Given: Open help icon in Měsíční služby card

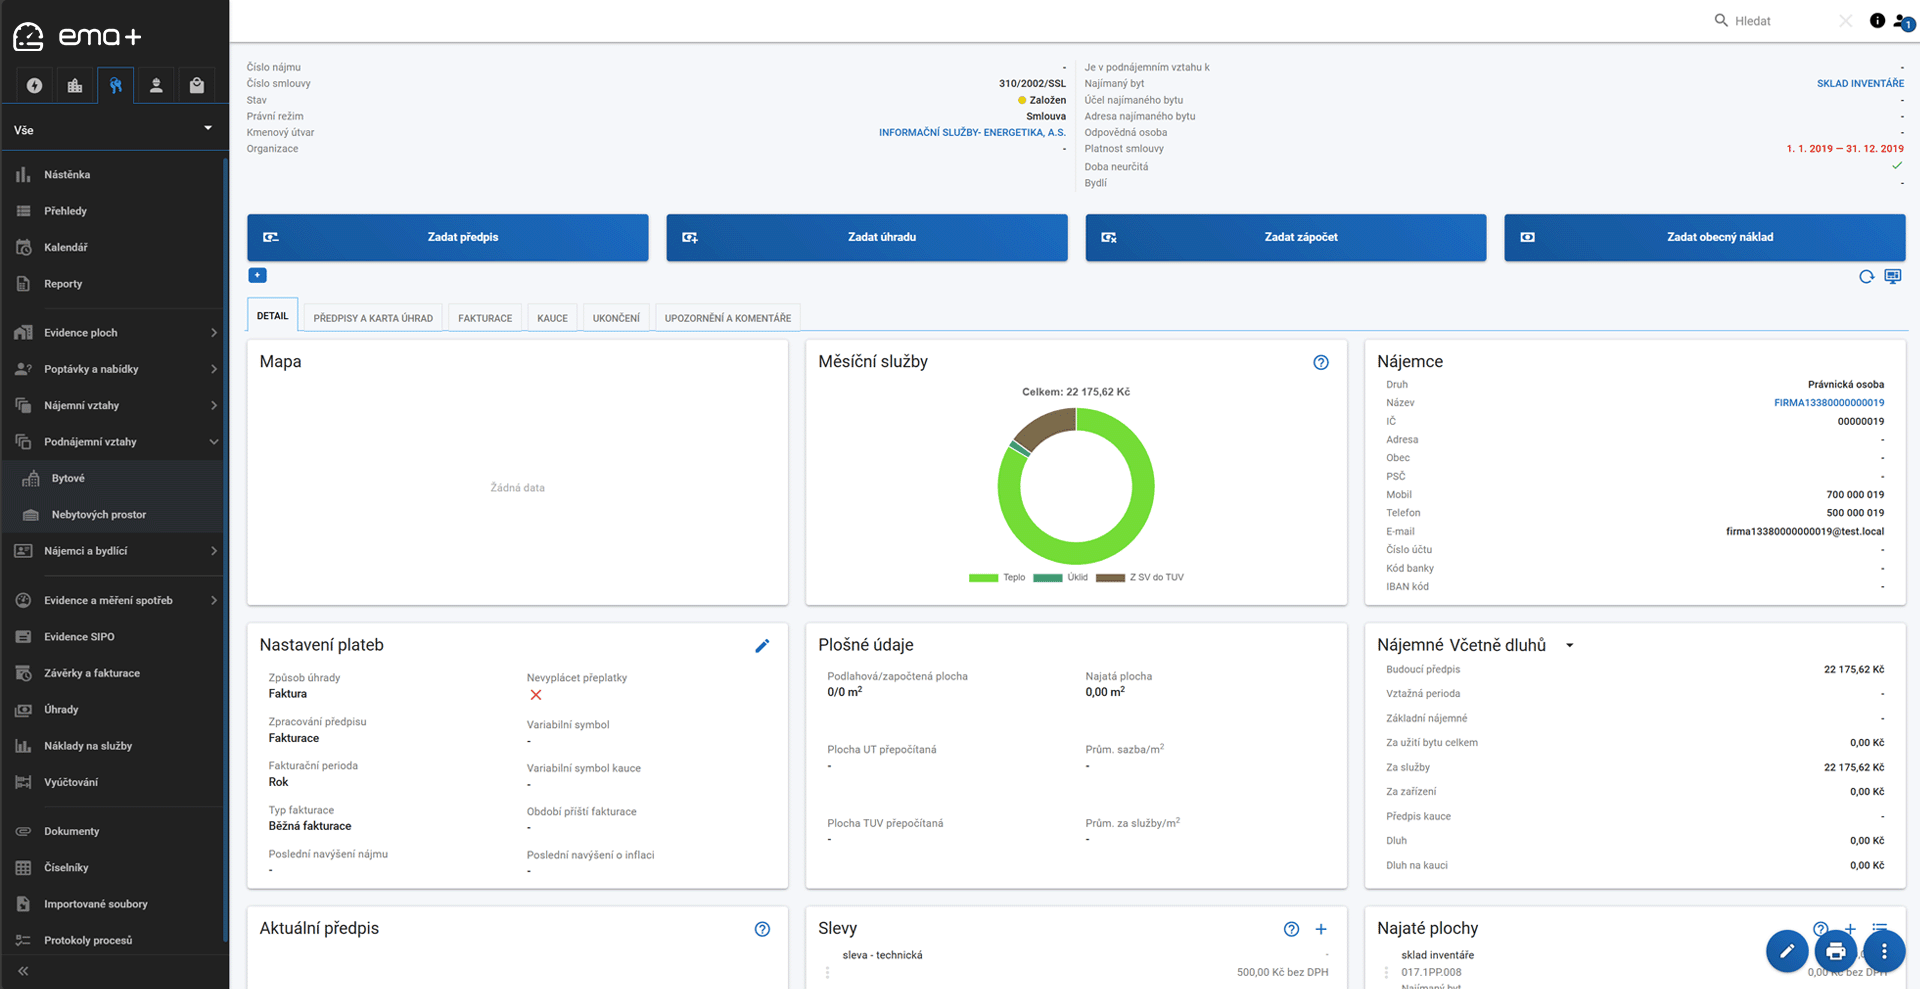Looking at the screenshot, I should [1320, 363].
